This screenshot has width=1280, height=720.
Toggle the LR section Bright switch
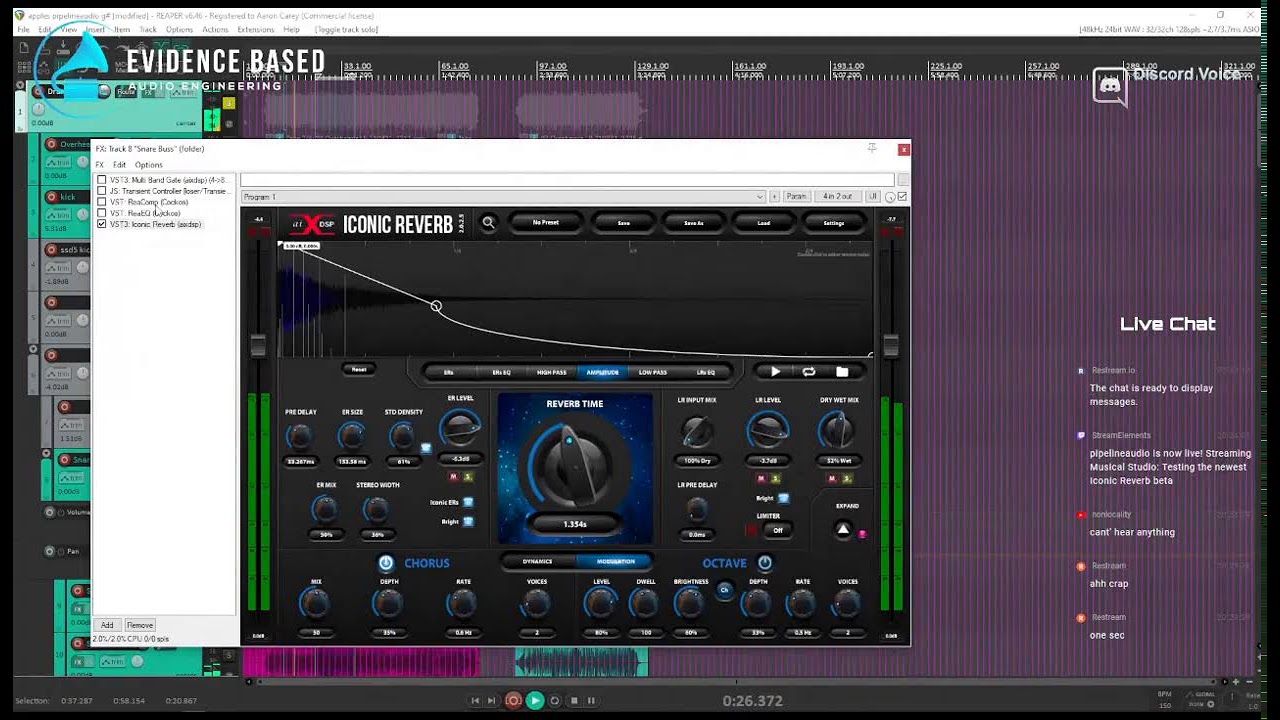tap(783, 498)
